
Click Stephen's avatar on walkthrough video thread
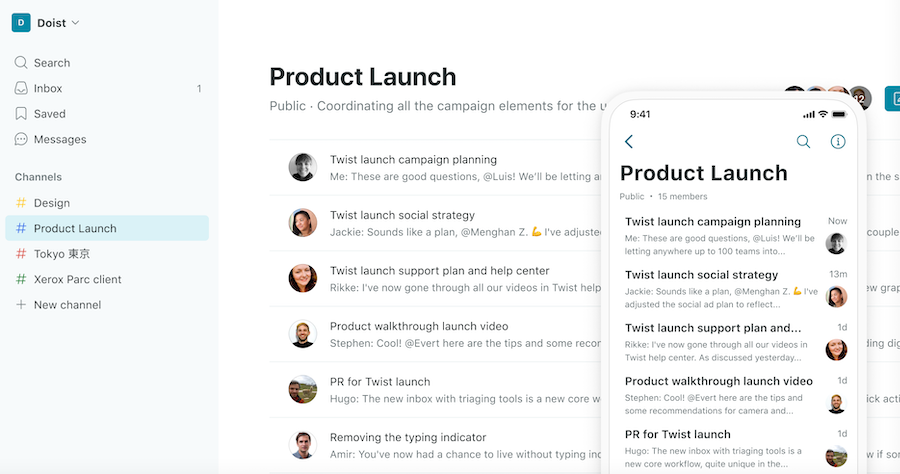click(302, 334)
